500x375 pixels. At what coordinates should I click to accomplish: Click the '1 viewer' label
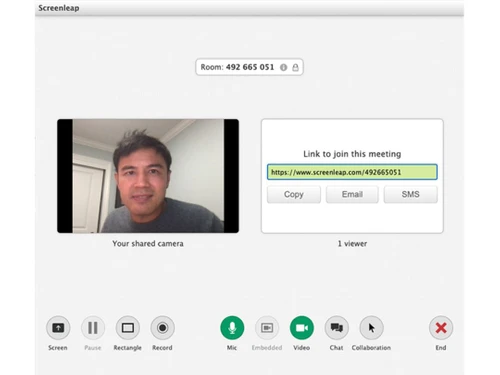tap(352, 244)
